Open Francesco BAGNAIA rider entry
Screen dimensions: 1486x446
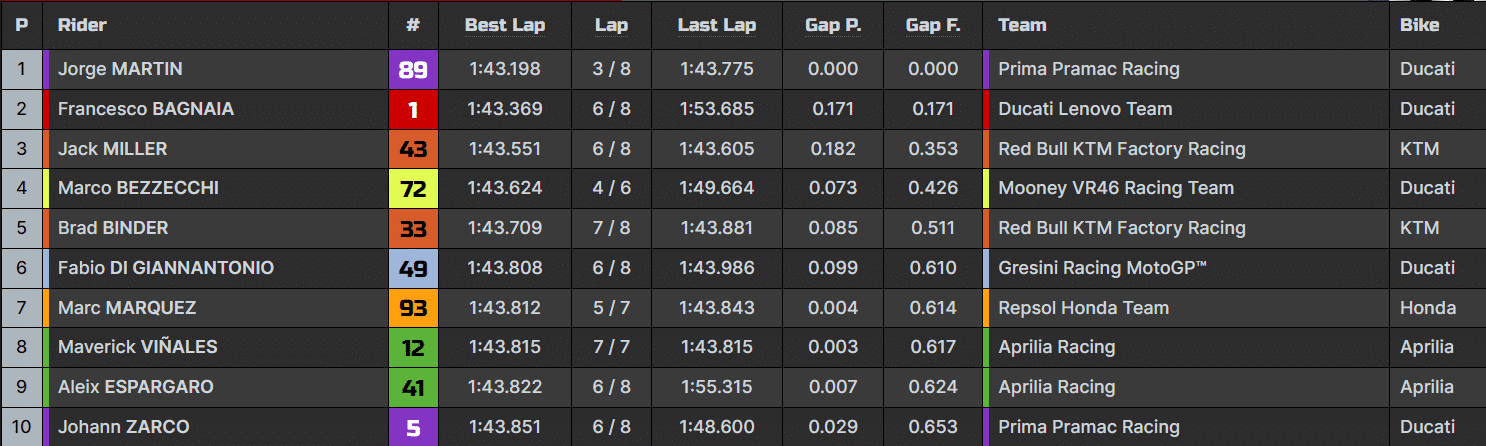pyautogui.click(x=146, y=109)
